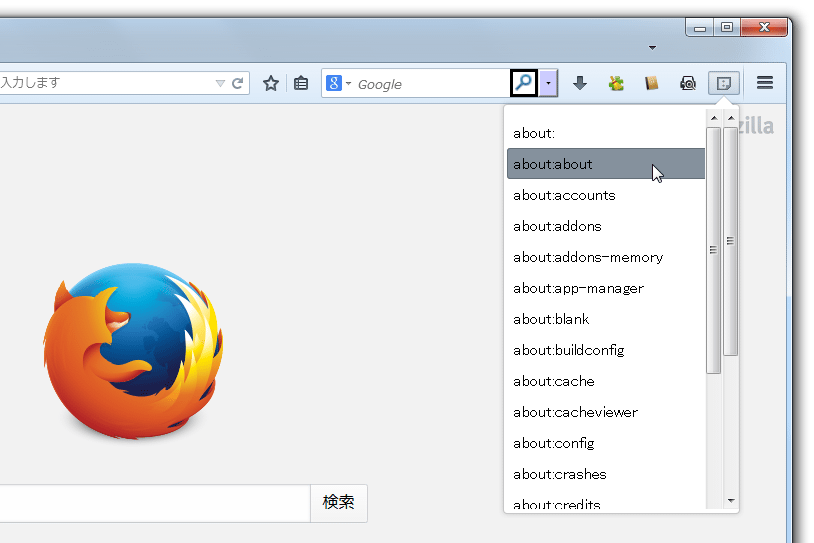Viewport: 814px width, 543px height.
Task: Click inner list scrollbar up arrow
Action: 714,118
